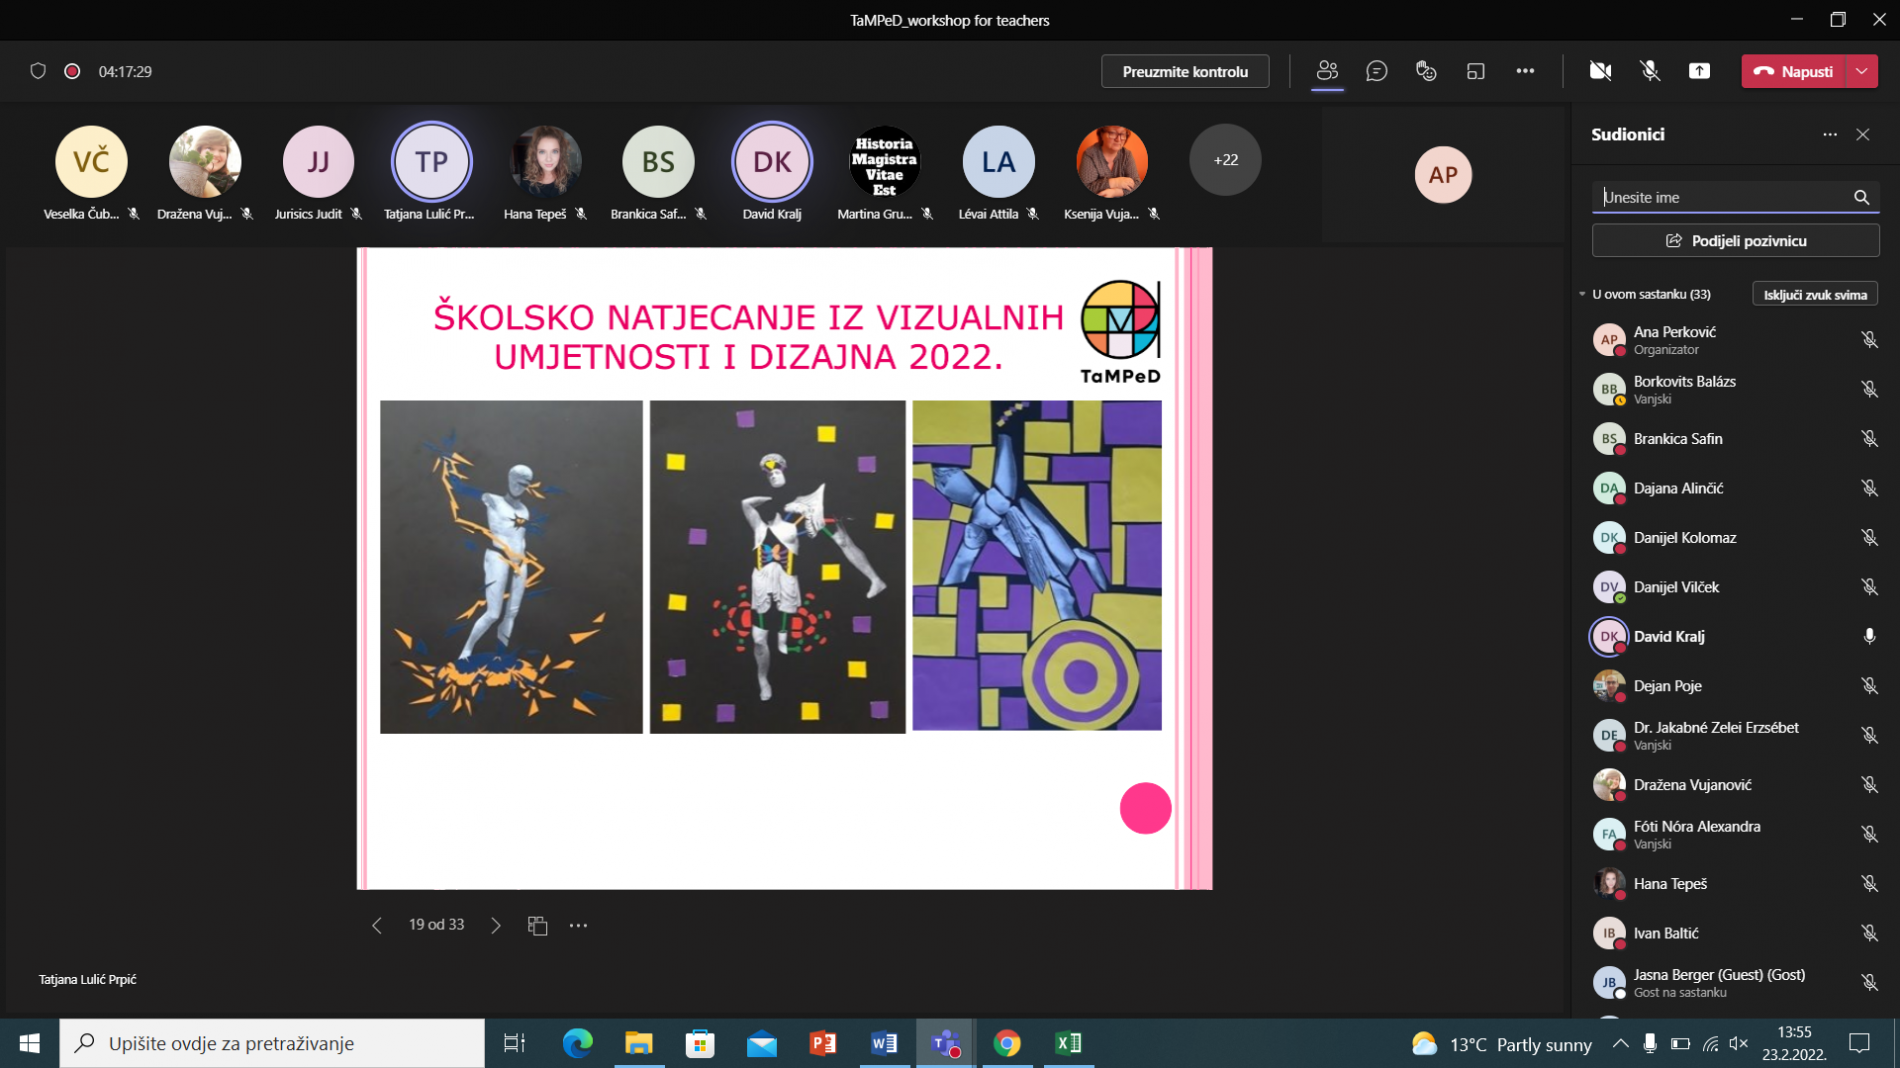Open Microsoft Edge from the taskbar

577,1043
